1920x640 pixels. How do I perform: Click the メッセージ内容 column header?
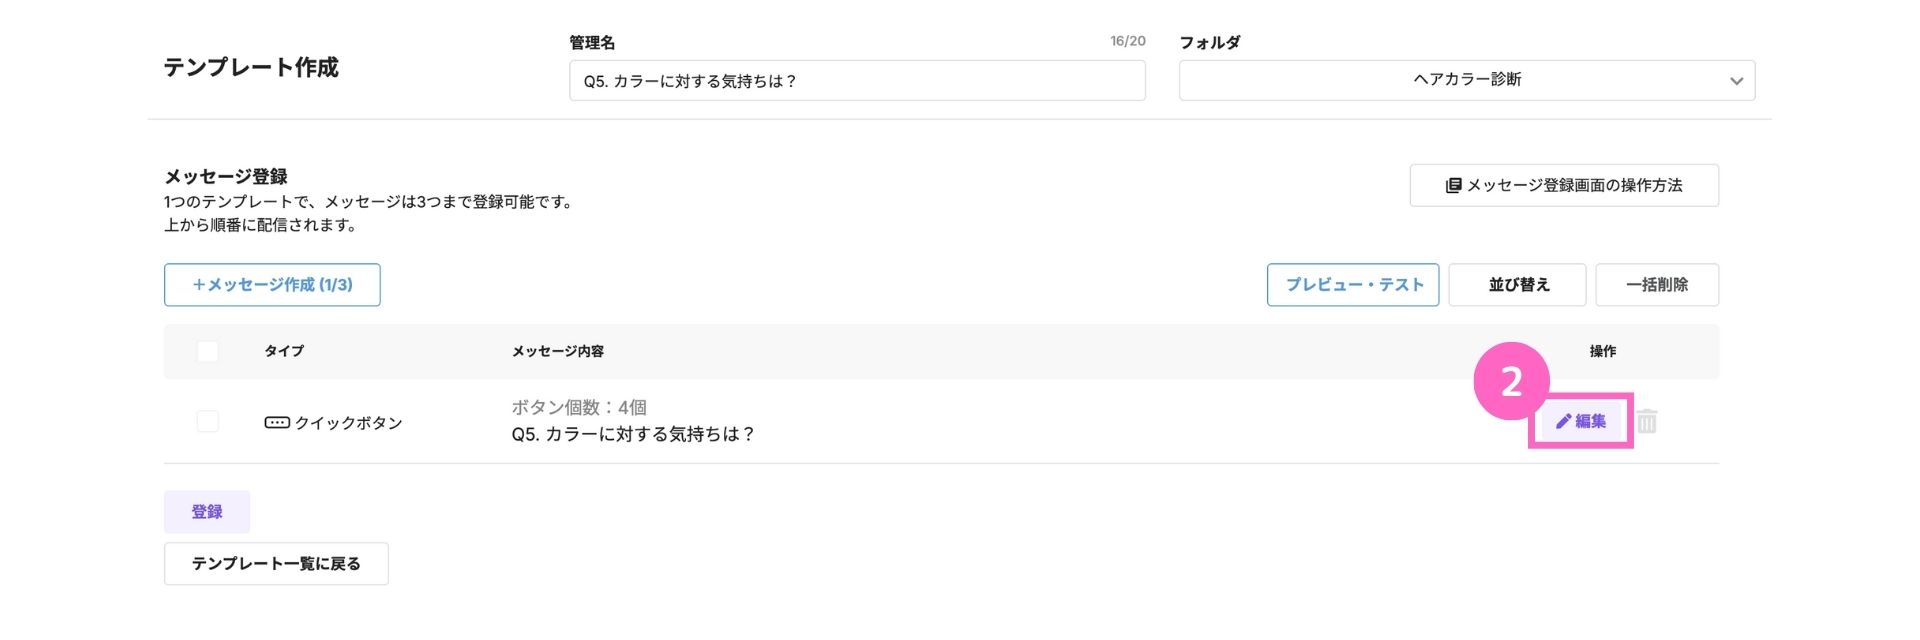tap(558, 351)
